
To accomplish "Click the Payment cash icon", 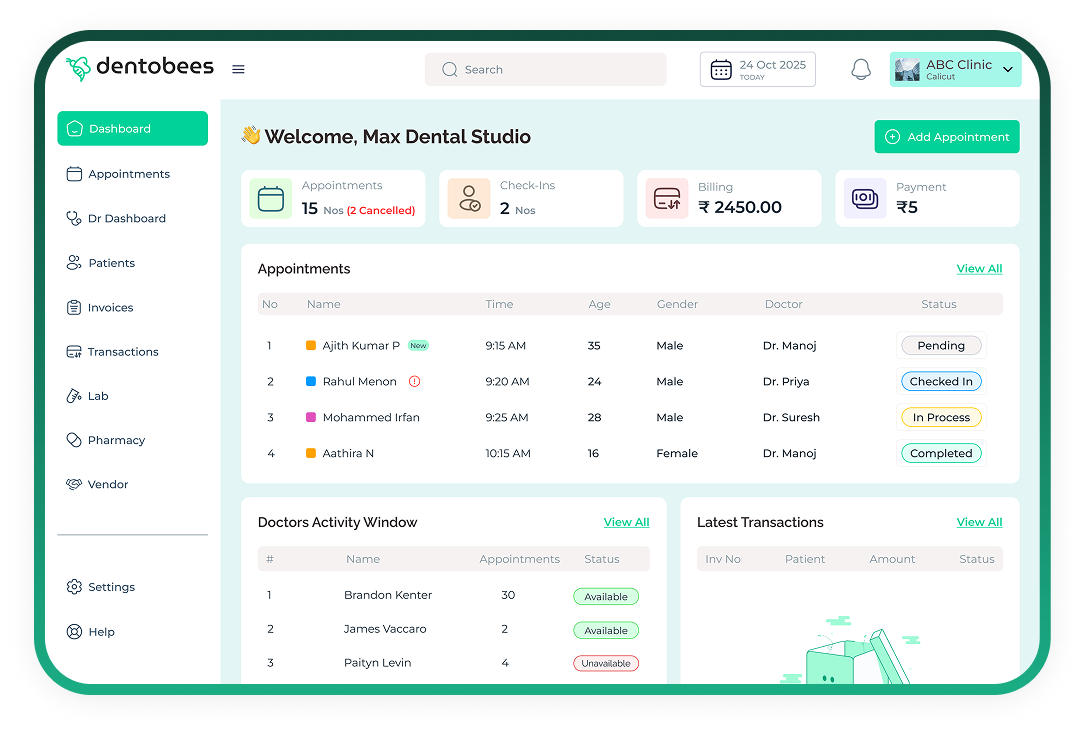I will coord(864,199).
